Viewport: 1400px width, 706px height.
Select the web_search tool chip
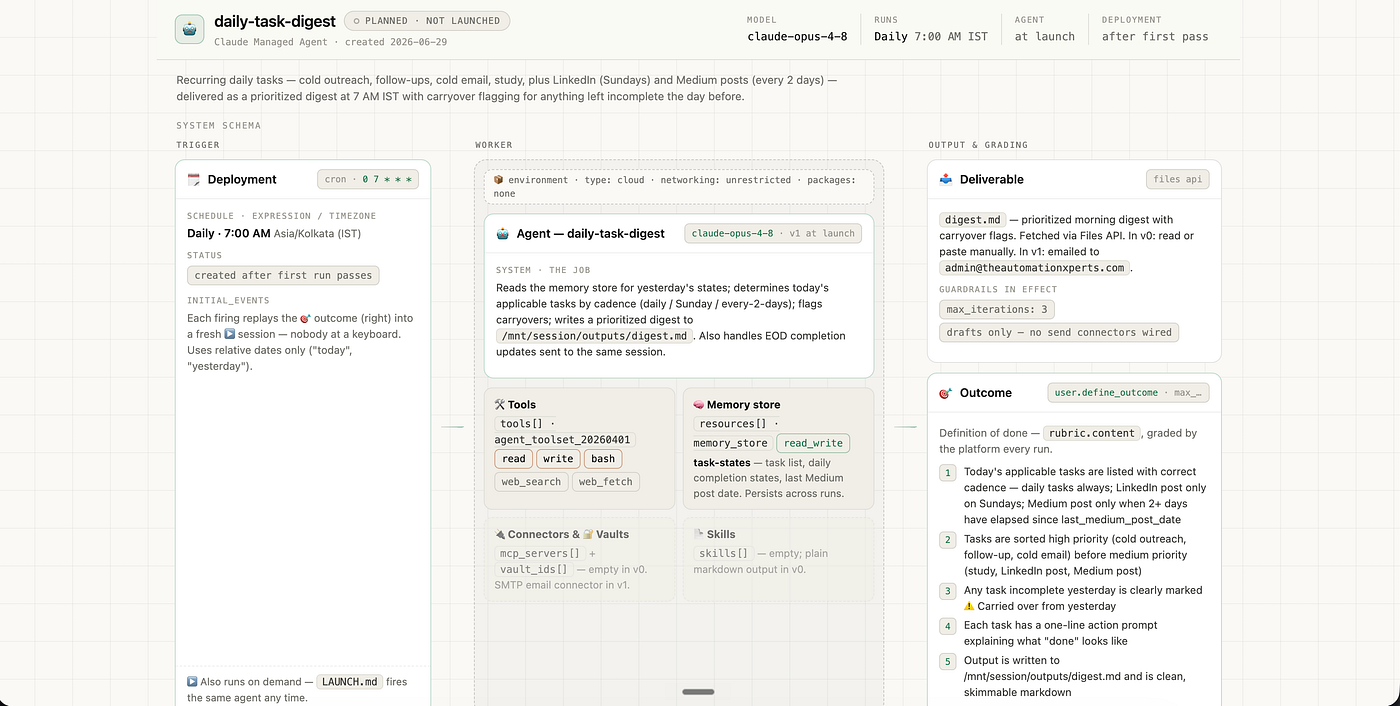click(x=531, y=482)
